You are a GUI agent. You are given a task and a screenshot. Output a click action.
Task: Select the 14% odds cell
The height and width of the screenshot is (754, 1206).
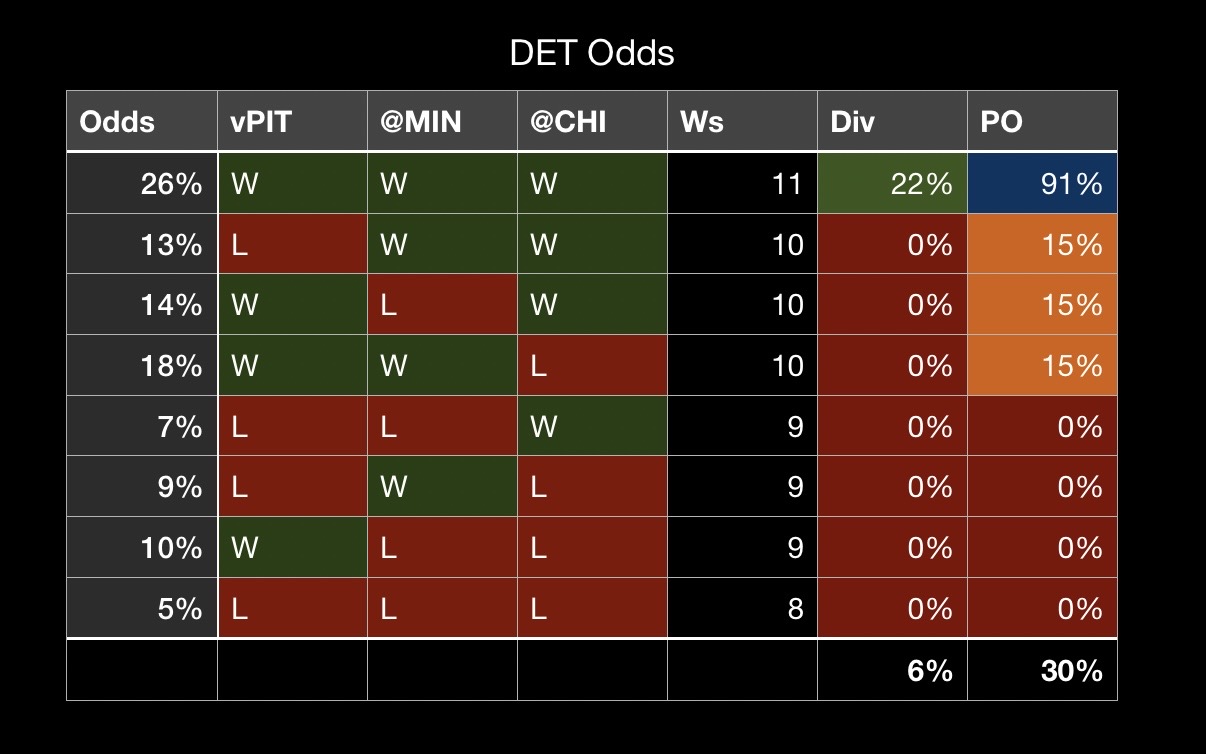[x=142, y=305]
